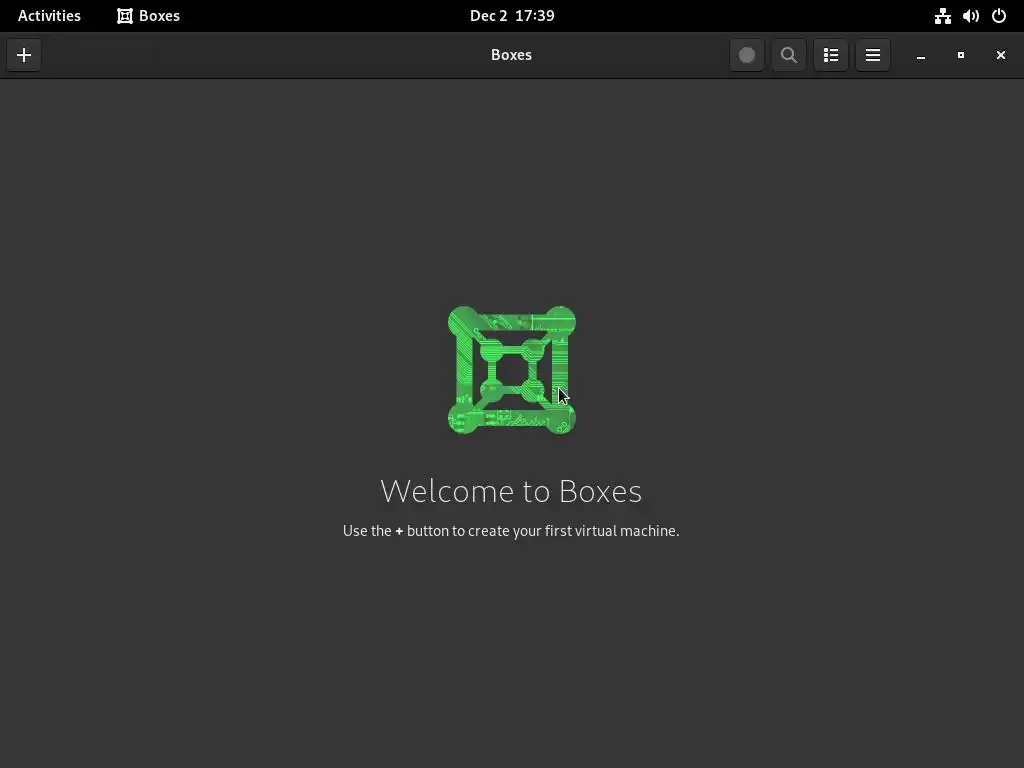Open search with the magnifier icon

tap(788, 55)
